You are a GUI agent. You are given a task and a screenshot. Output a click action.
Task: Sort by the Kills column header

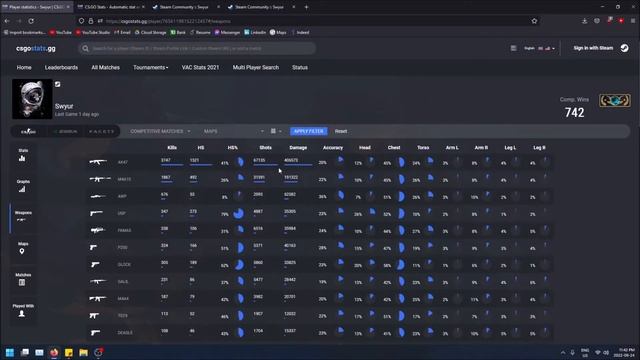coord(172,148)
